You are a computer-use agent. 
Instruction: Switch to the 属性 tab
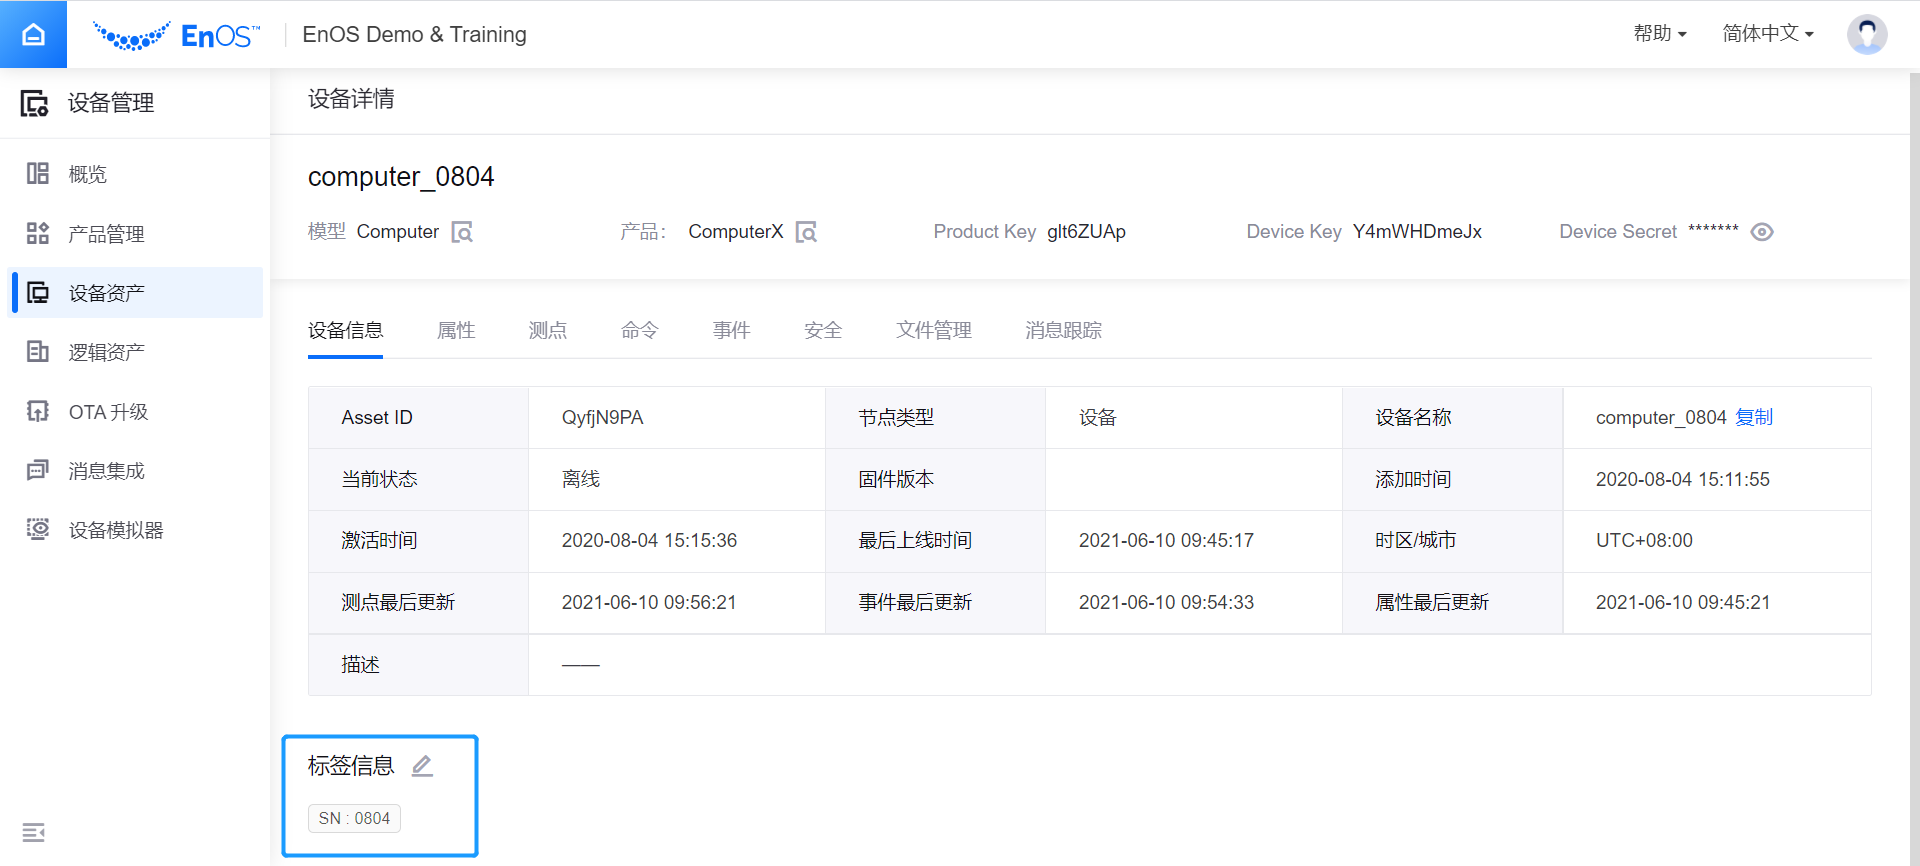click(x=456, y=330)
